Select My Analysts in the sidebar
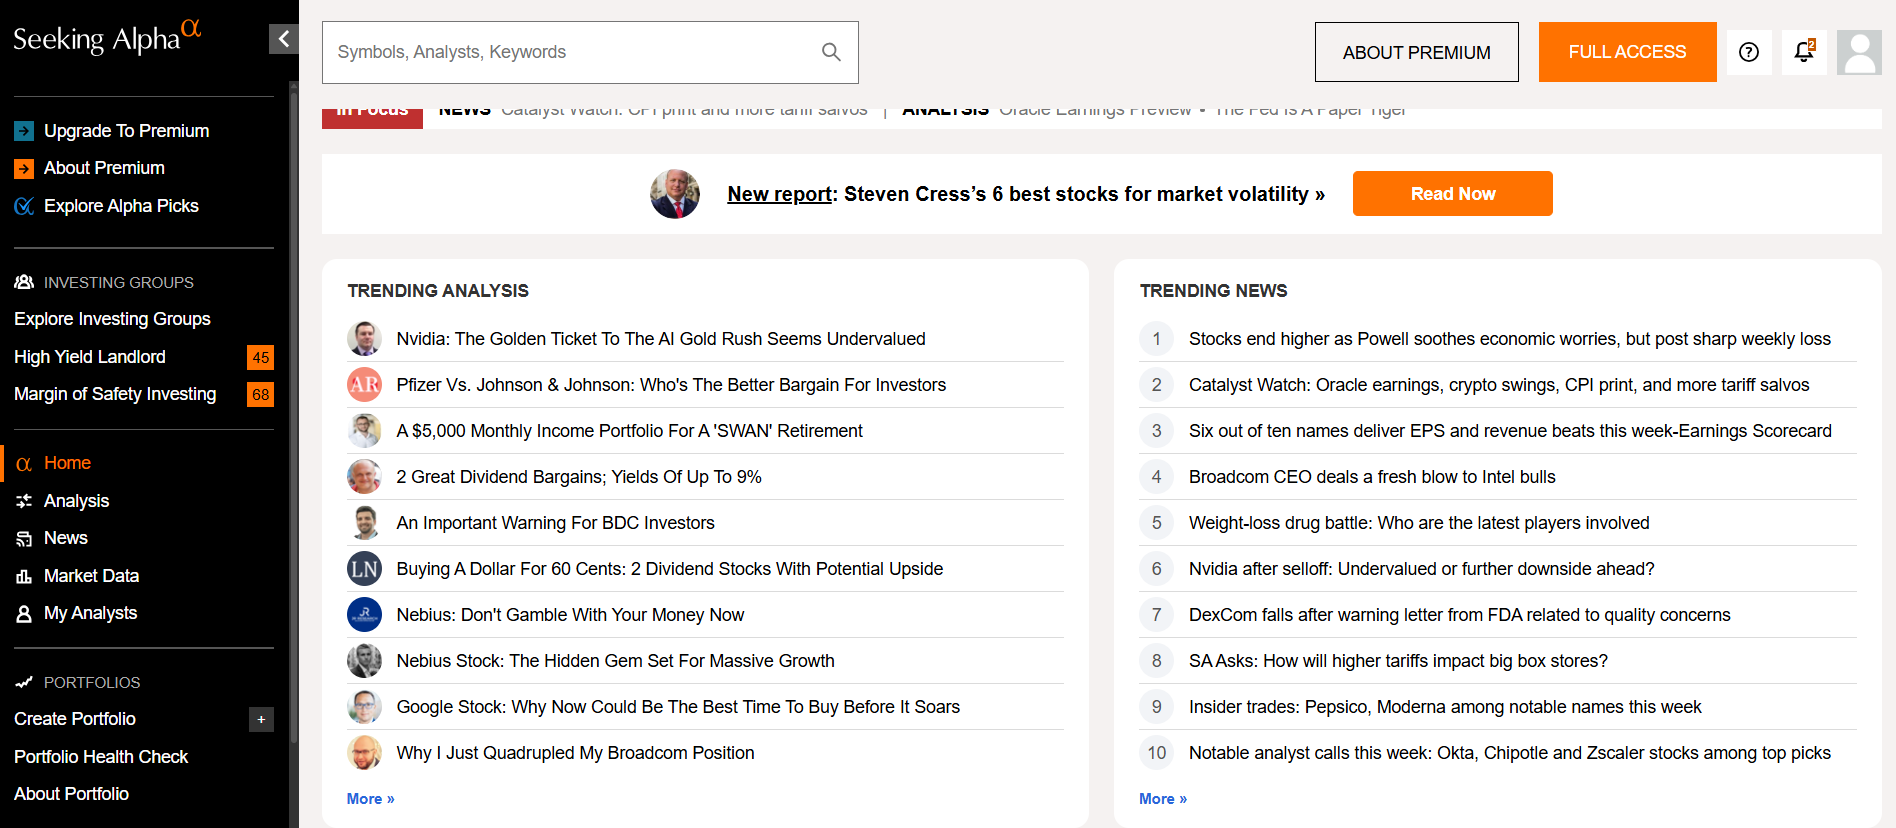 coord(90,613)
